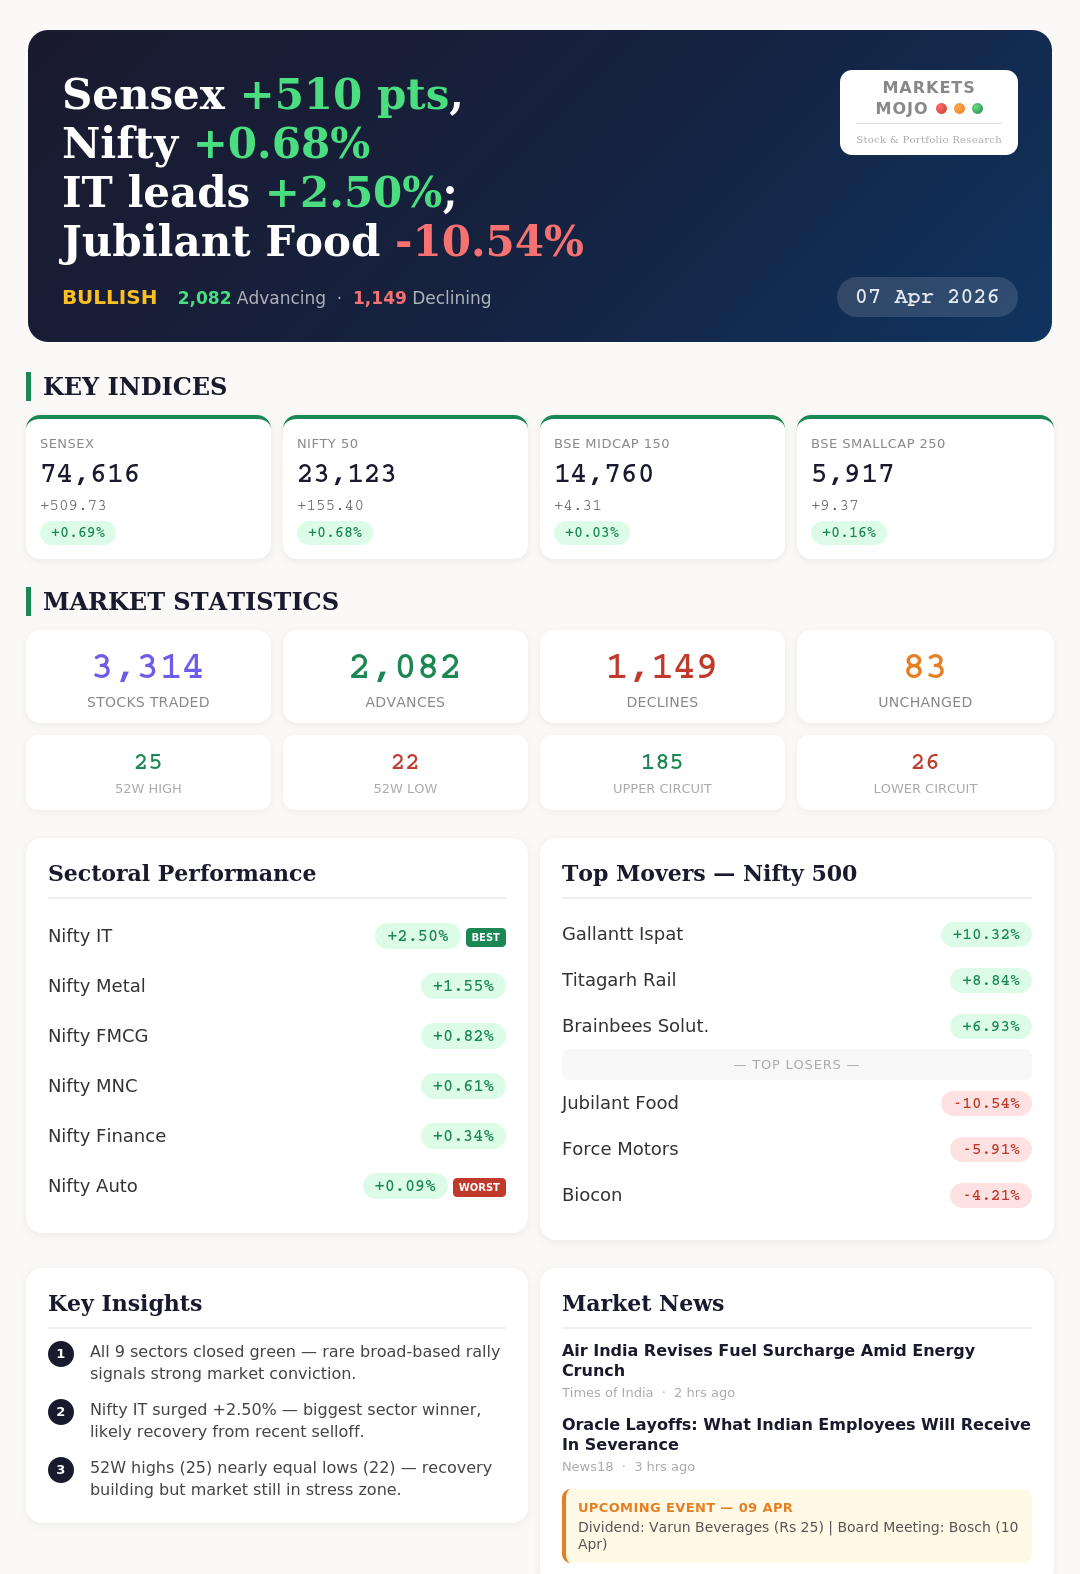Open the Air India fuel surcharge headline
The height and width of the screenshot is (1574, 1080).
click(x=768, y=1360)
